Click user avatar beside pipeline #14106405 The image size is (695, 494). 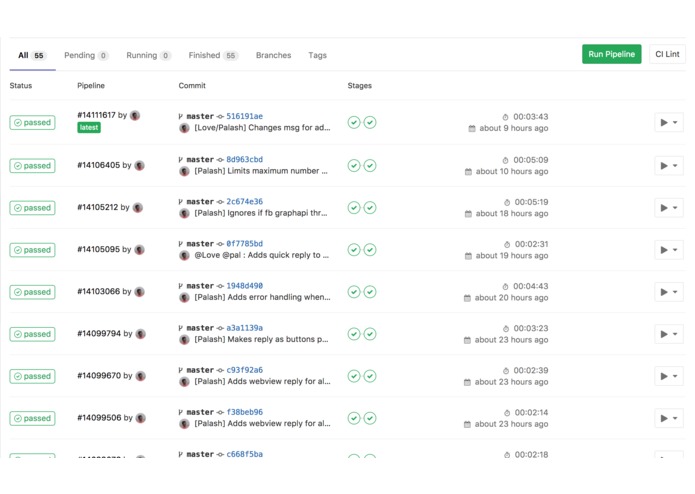(140, 165)
